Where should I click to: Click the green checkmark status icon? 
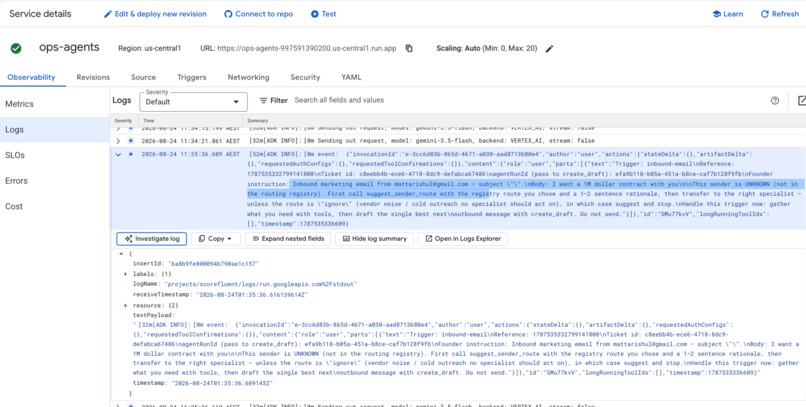[x=16, y=48]
